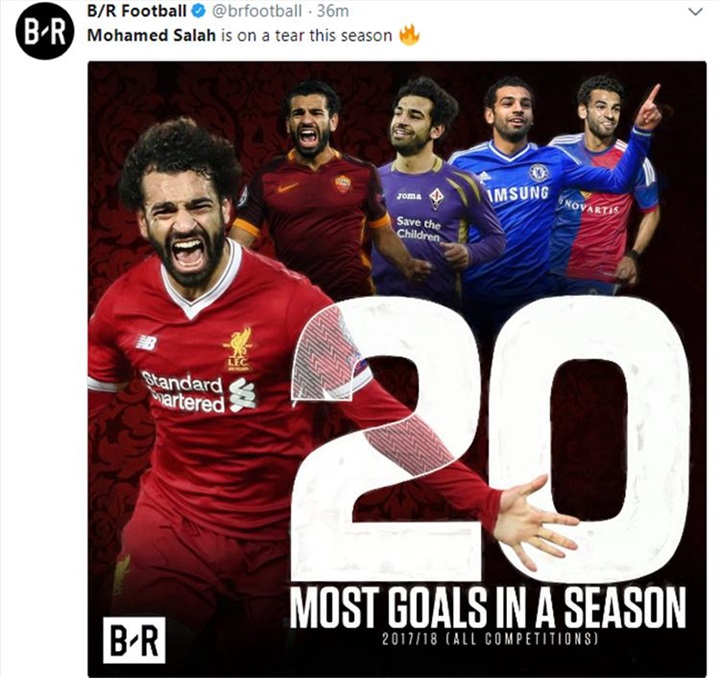Click the bold Mohamed Salah text

click(x=151, y=35)
